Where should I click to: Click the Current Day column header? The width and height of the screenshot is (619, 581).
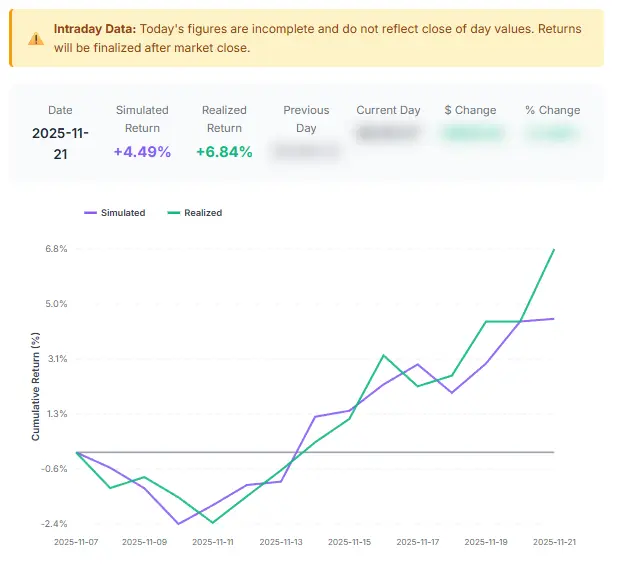388,110
